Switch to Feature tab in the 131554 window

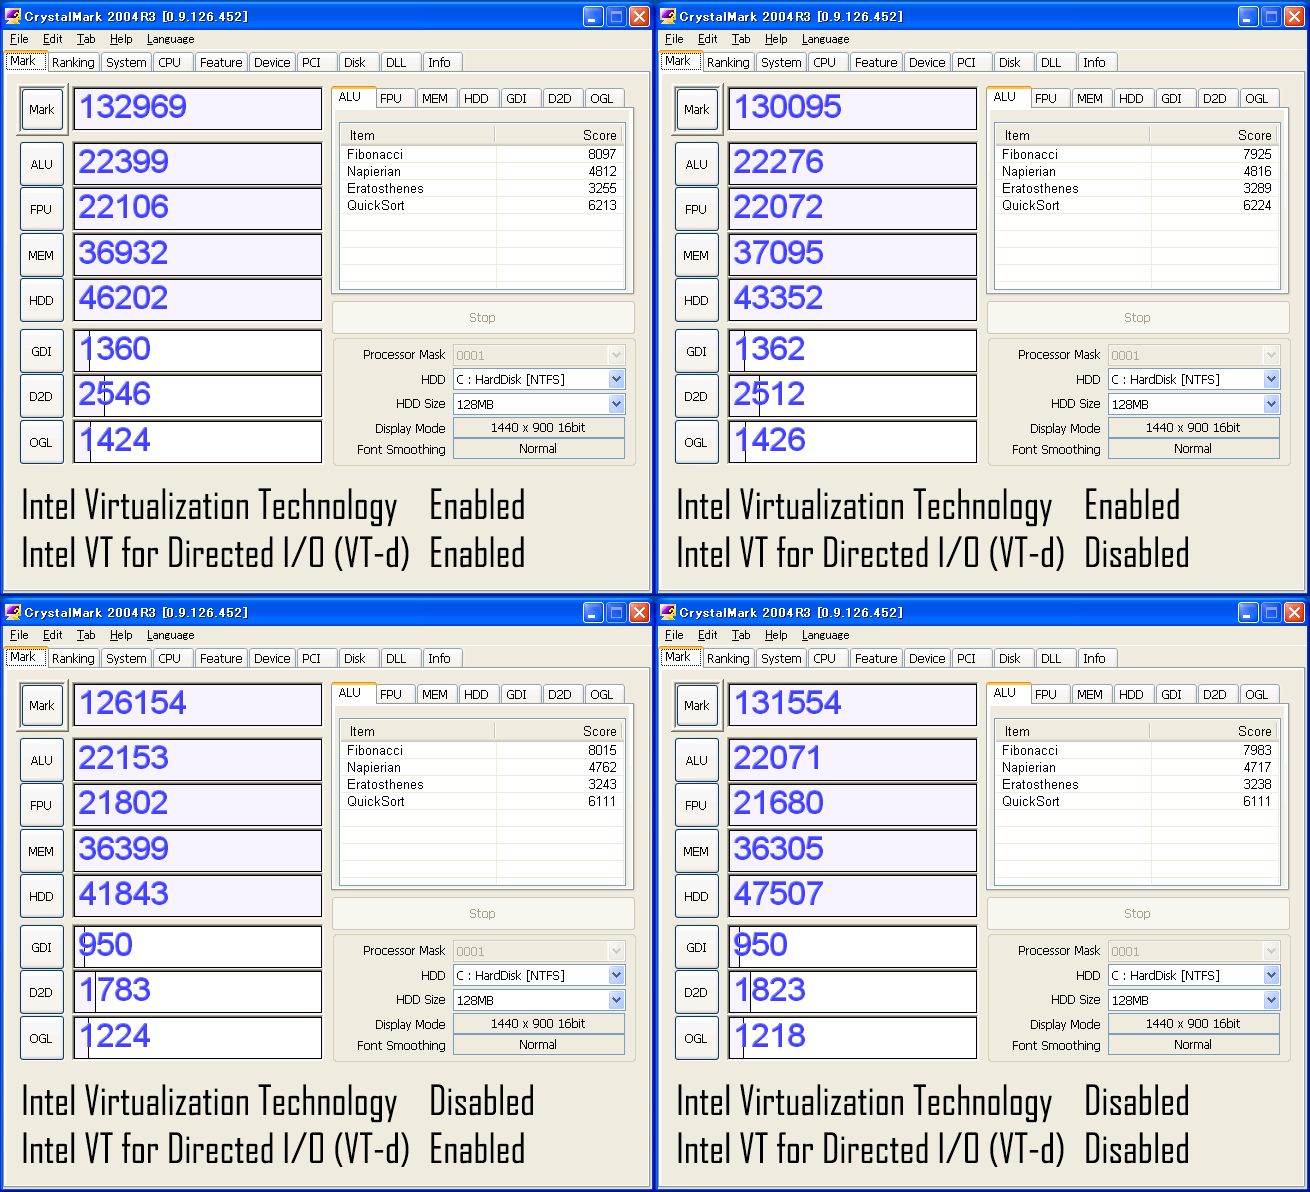[876, 658]
